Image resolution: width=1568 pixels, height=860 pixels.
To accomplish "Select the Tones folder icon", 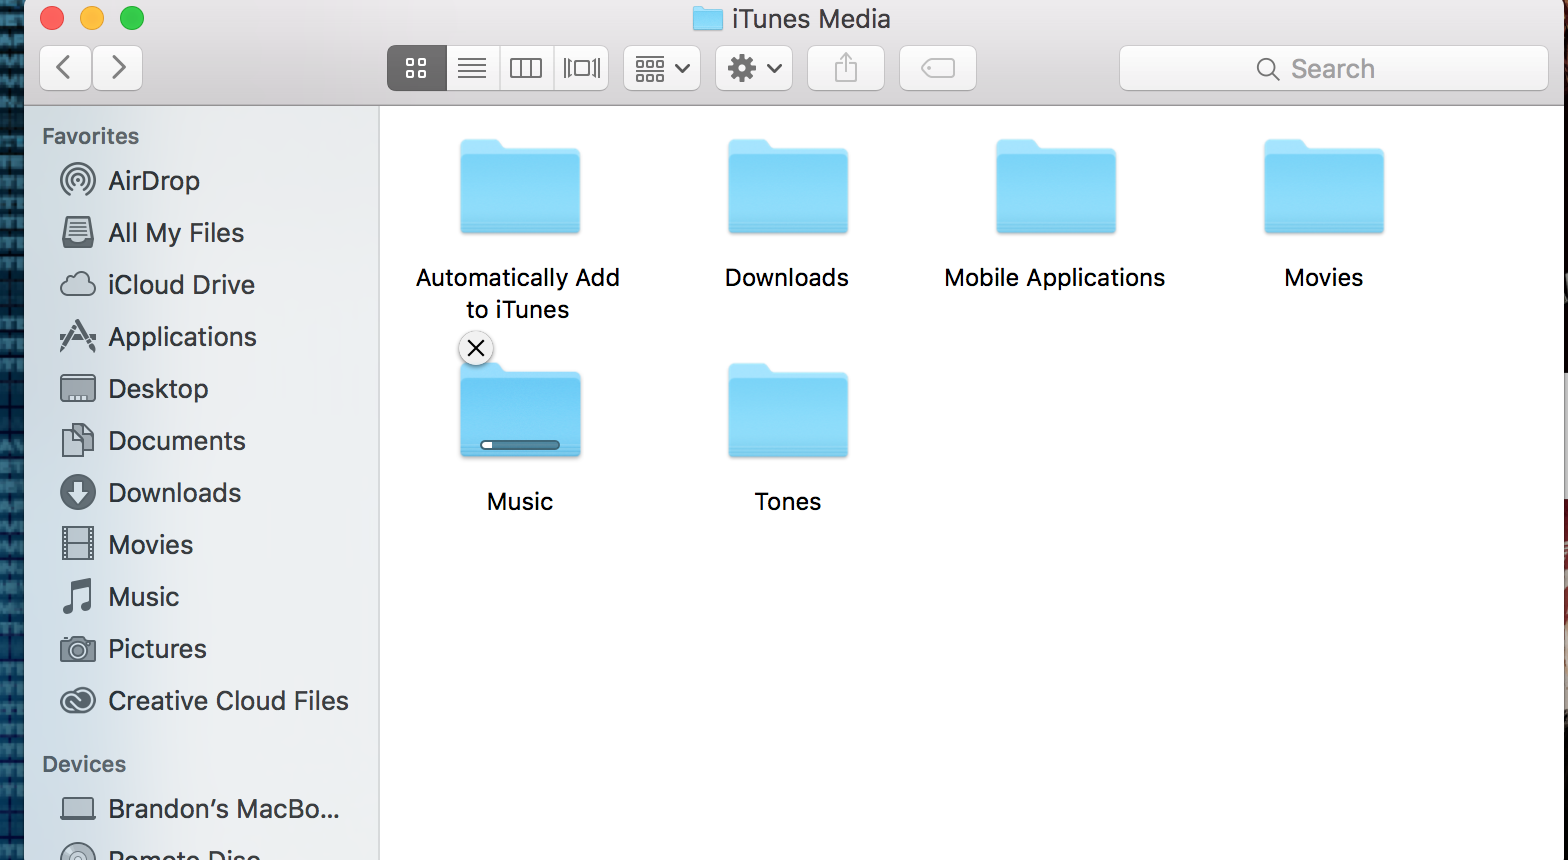I will 788,411.
